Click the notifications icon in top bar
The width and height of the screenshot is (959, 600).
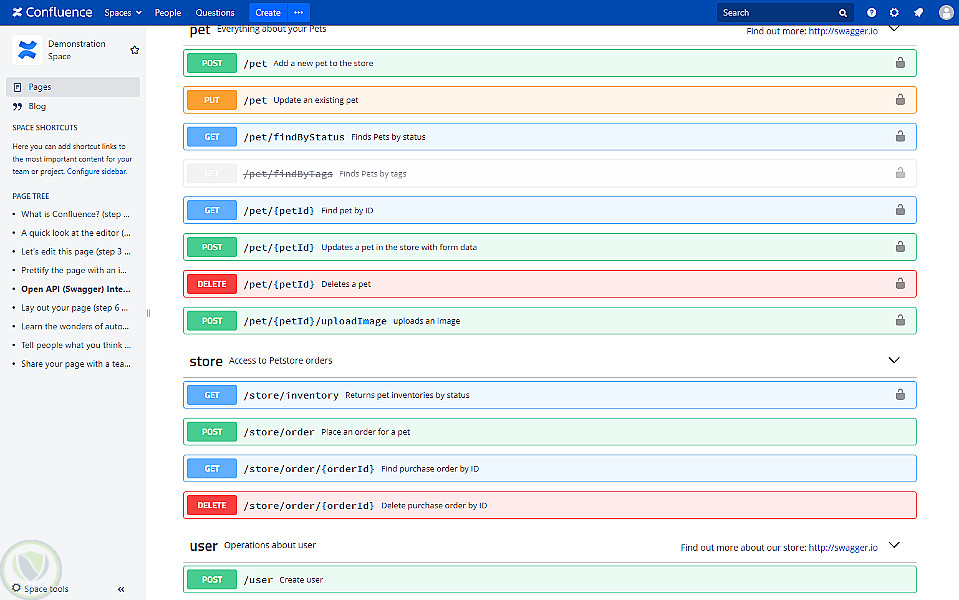click(x=918, y=12)
